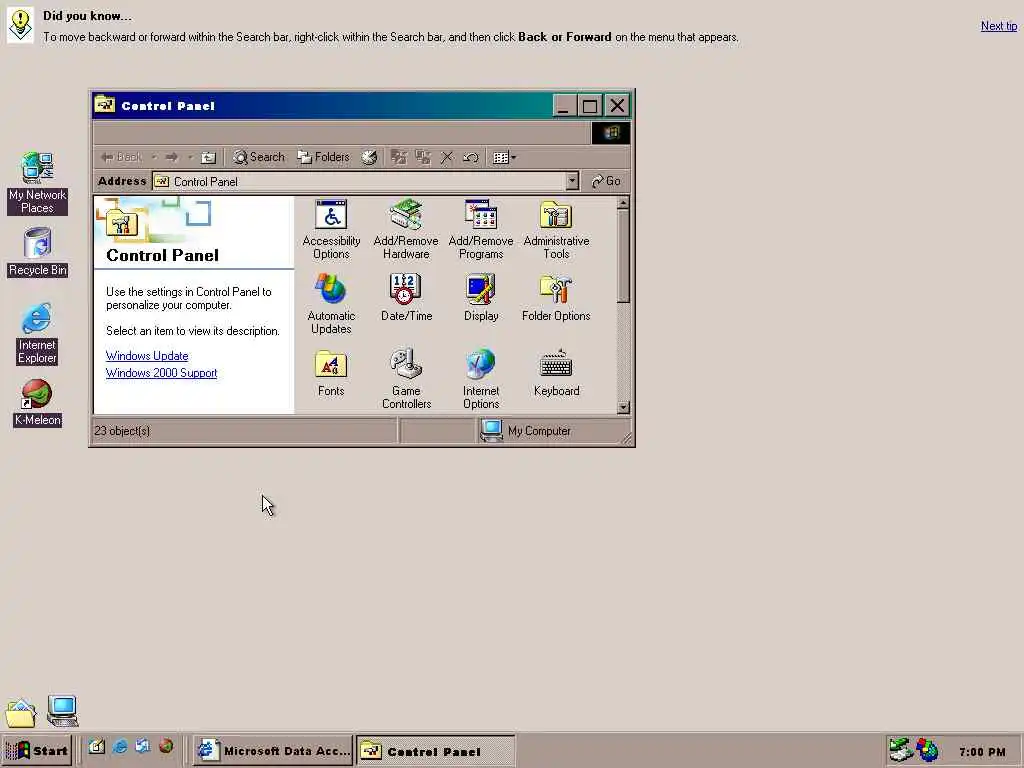Click 'My Computer' in the status bar
Viewport: 1024px width, 768px height.
point(539,431)
